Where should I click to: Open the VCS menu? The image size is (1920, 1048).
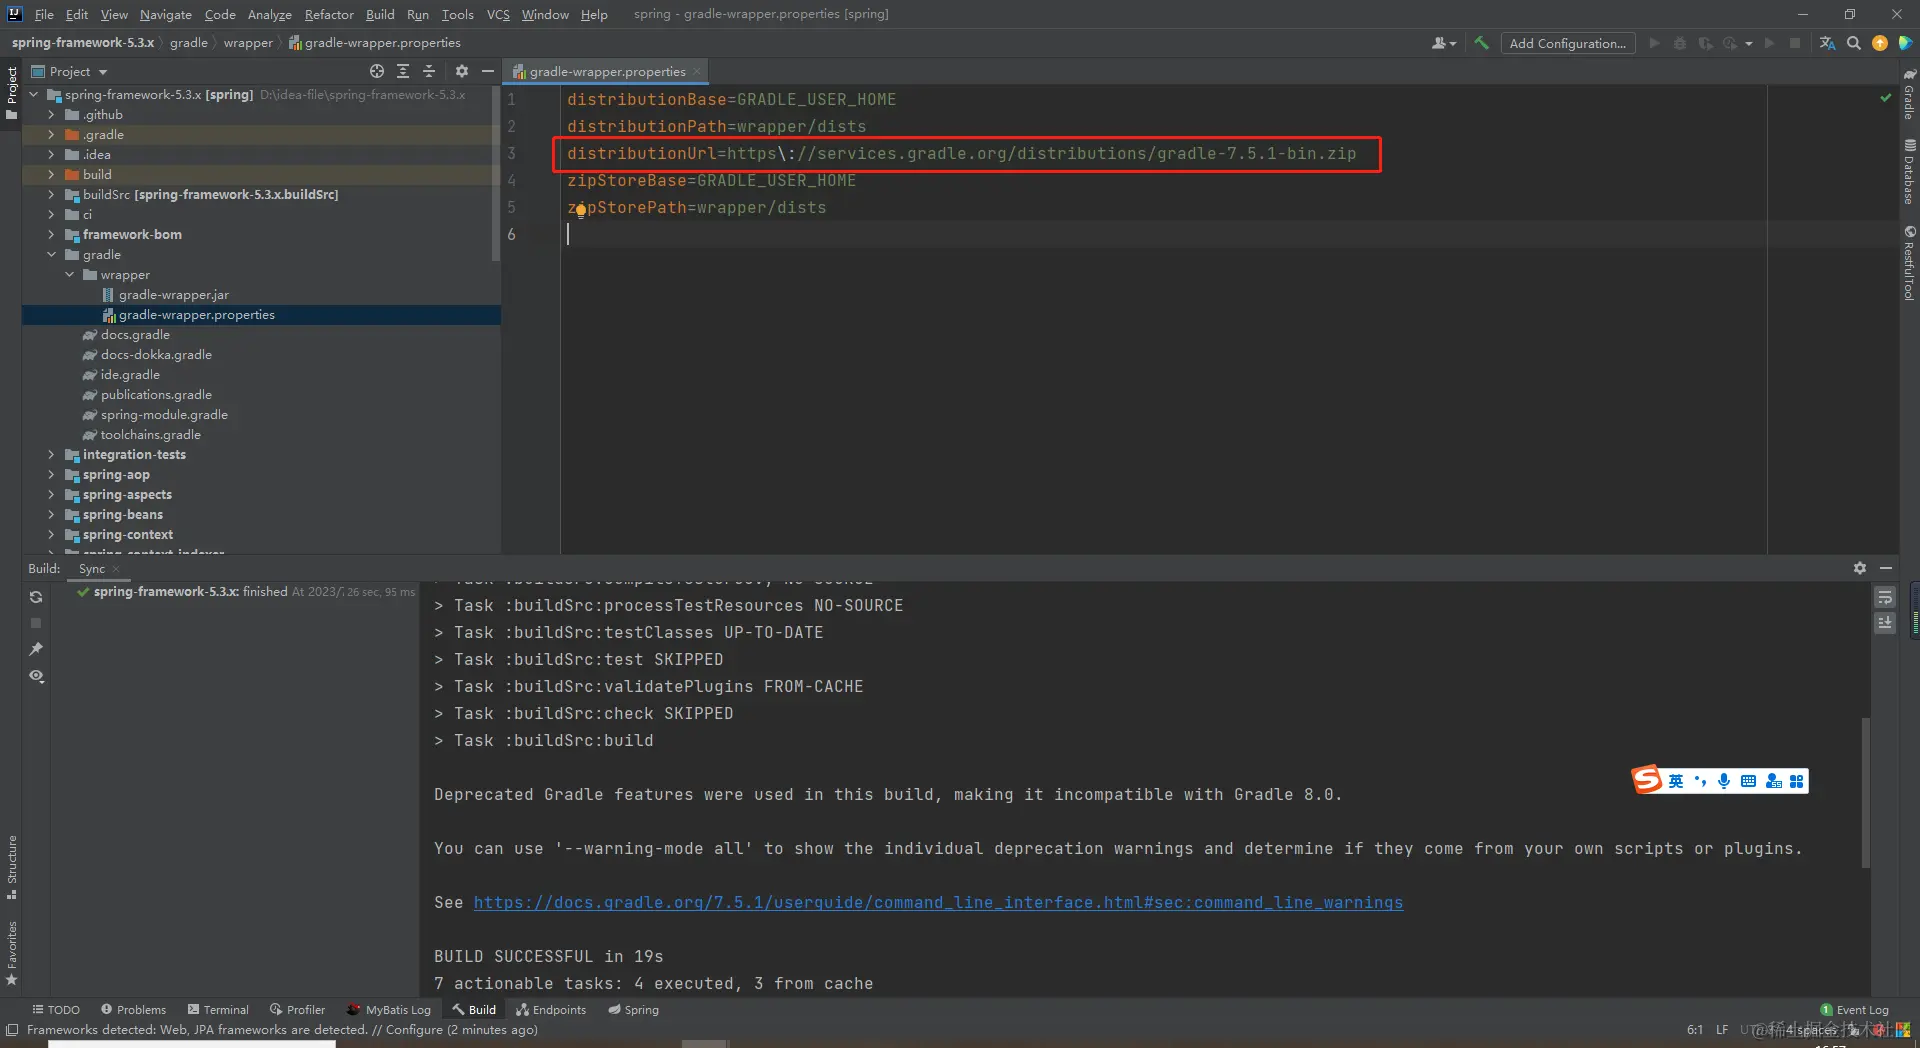pos(498,14)
